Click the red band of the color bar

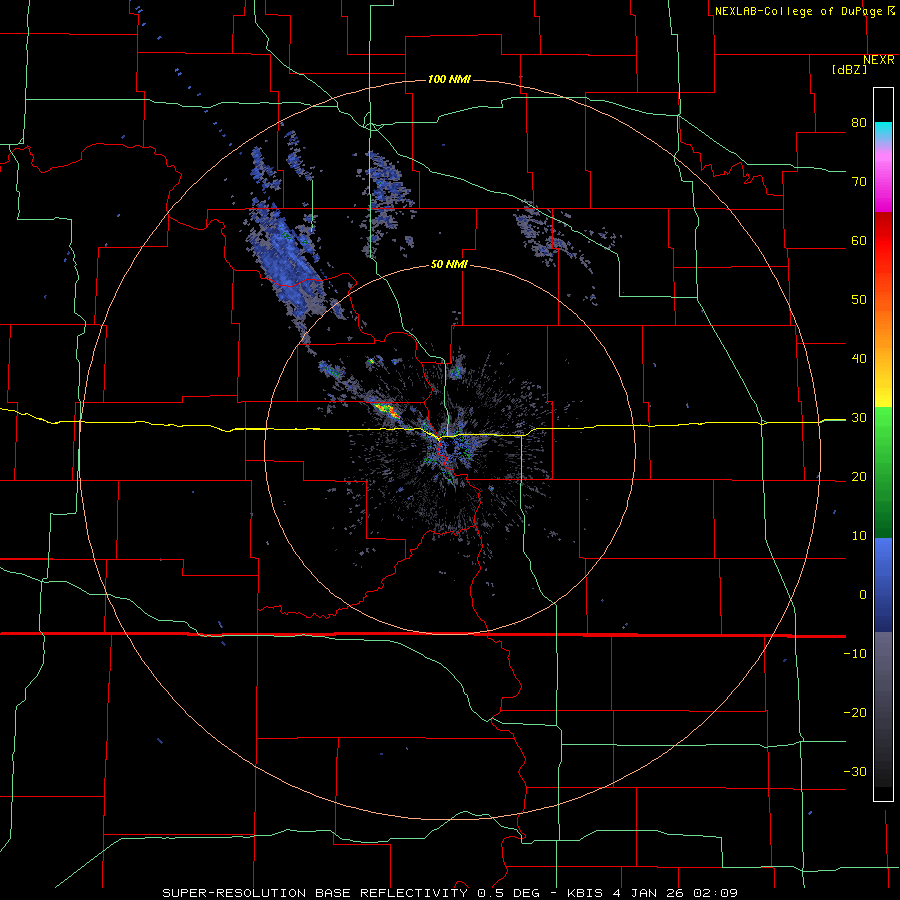[x=883, y=241]
